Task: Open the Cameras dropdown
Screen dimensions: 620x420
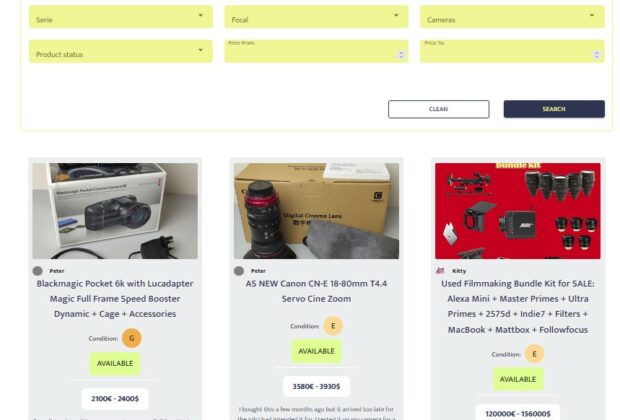Action: pyautogui.click(x=512, y=17)
